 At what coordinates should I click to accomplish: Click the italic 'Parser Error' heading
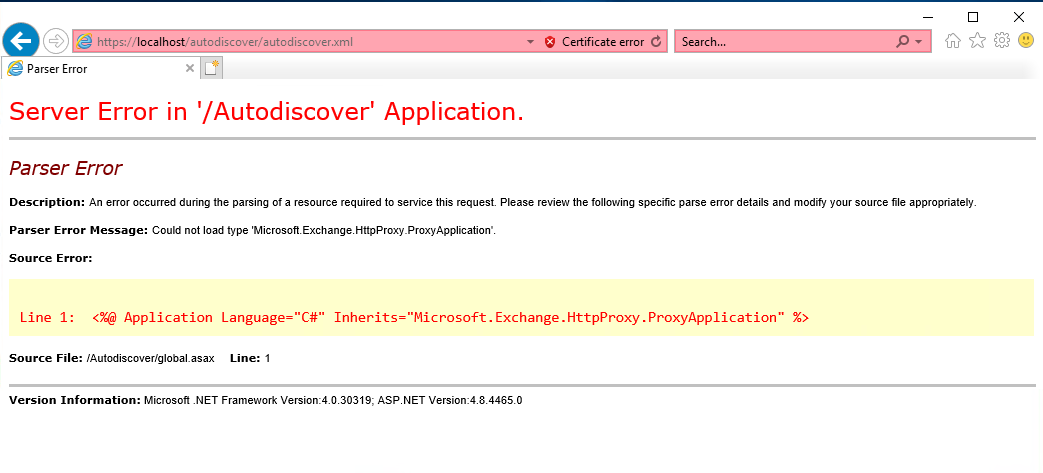65,168
